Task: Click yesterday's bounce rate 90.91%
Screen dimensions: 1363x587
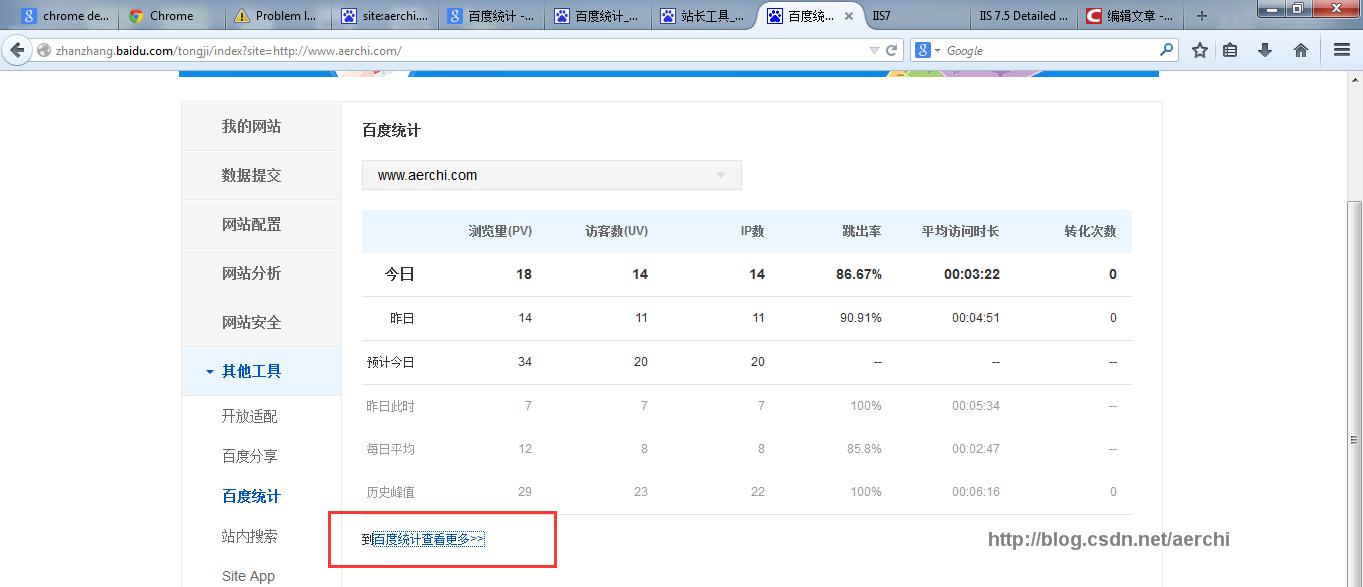Action: (861, 318)
